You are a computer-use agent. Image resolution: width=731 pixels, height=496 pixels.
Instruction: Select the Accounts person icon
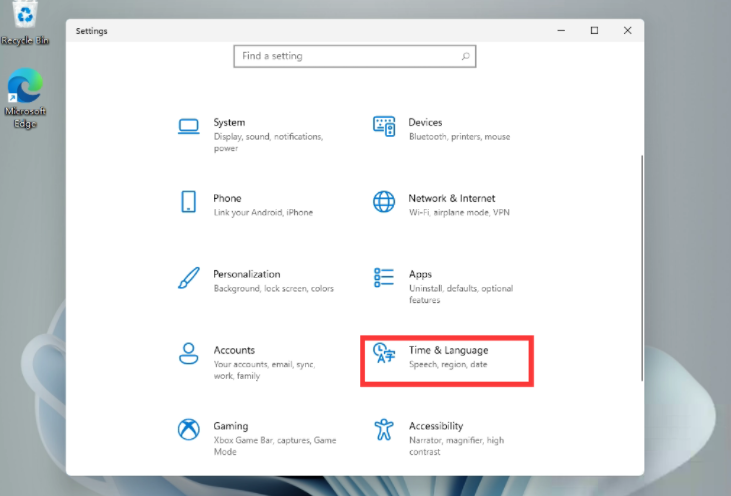[188, 353]
